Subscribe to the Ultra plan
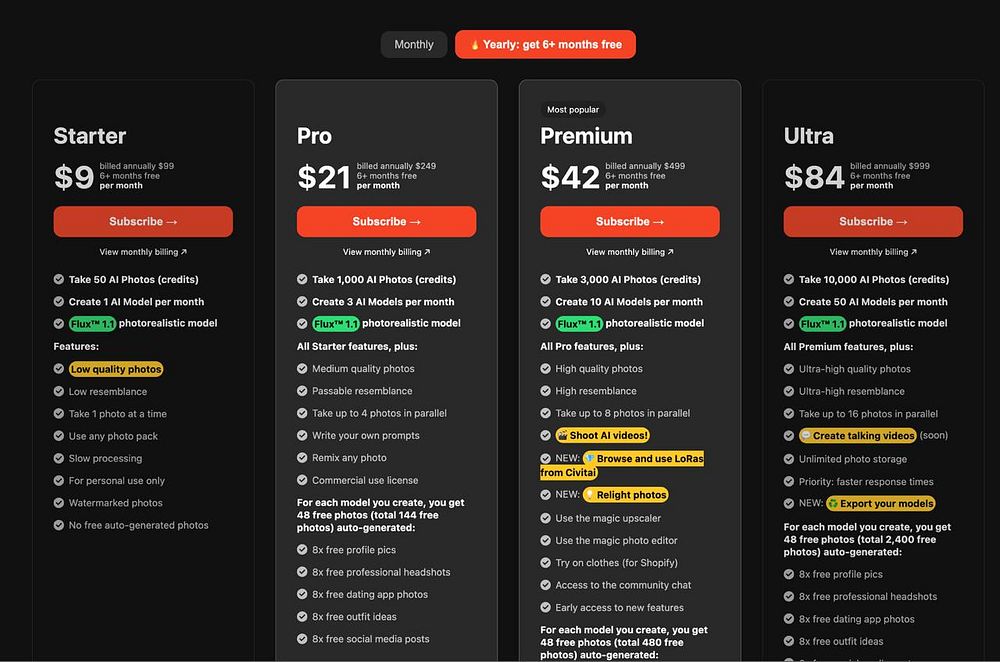The height and width of the screenshot is (662, 1000). 873,221
